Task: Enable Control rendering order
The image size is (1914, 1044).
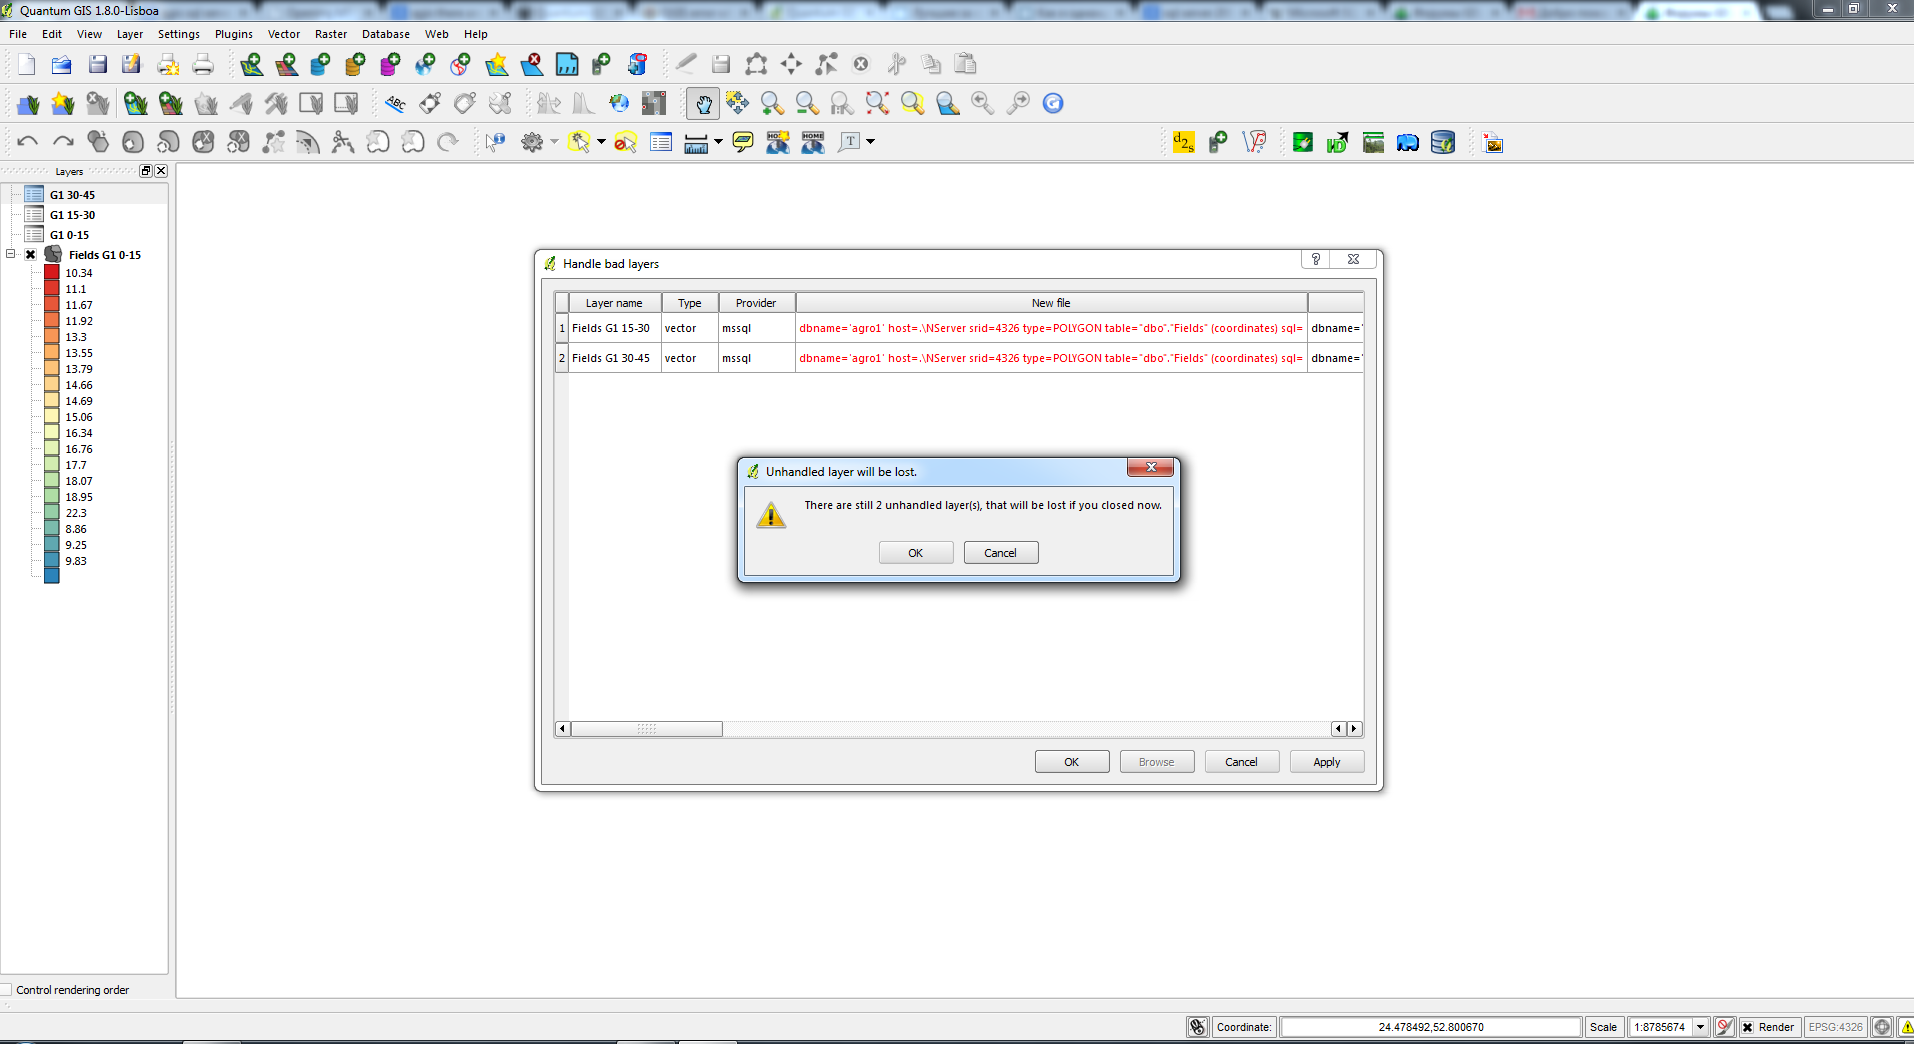Action: (x=8, y=990)
